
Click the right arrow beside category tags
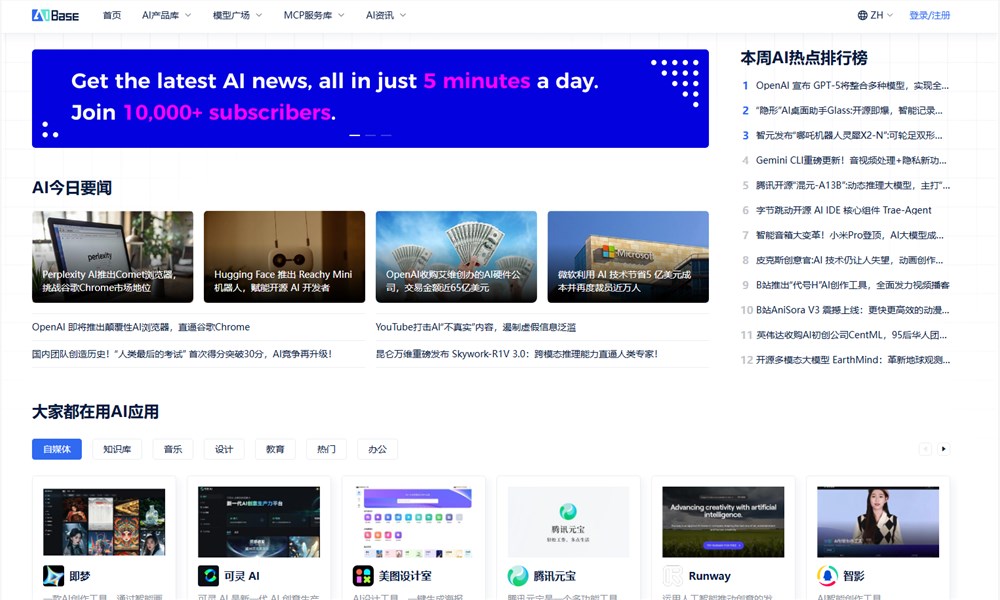tap(942, 449)
